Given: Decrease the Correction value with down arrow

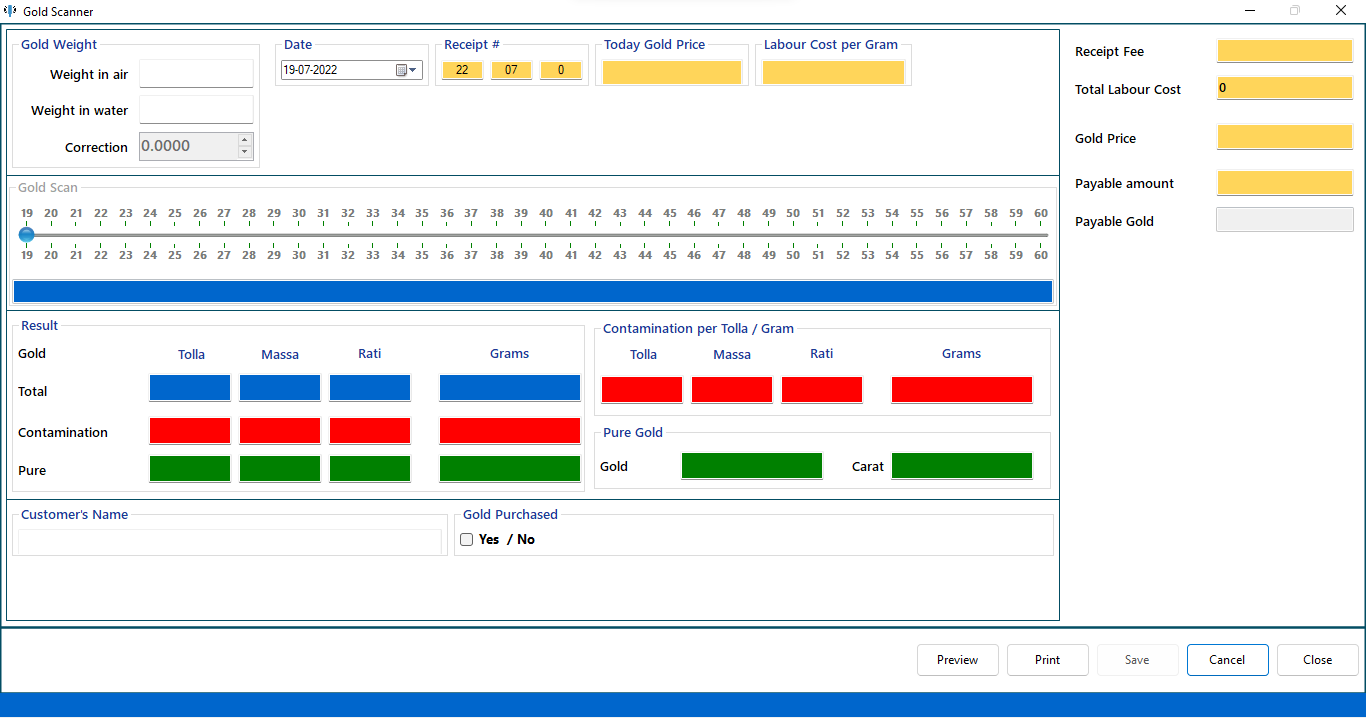Looking at the screenshot, I should [x=245, y=152].
